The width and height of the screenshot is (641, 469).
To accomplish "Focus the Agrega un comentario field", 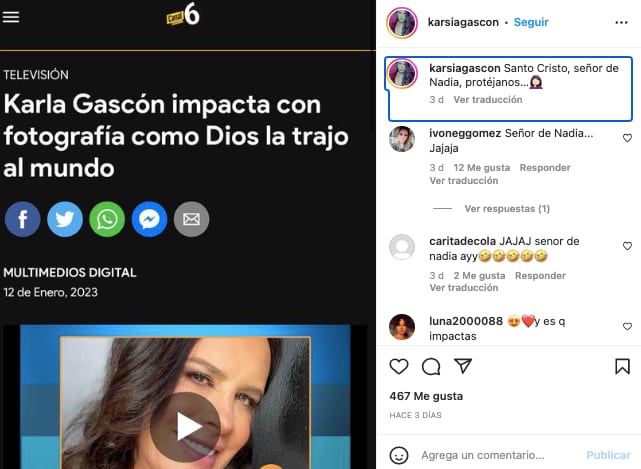I will 483,455.
